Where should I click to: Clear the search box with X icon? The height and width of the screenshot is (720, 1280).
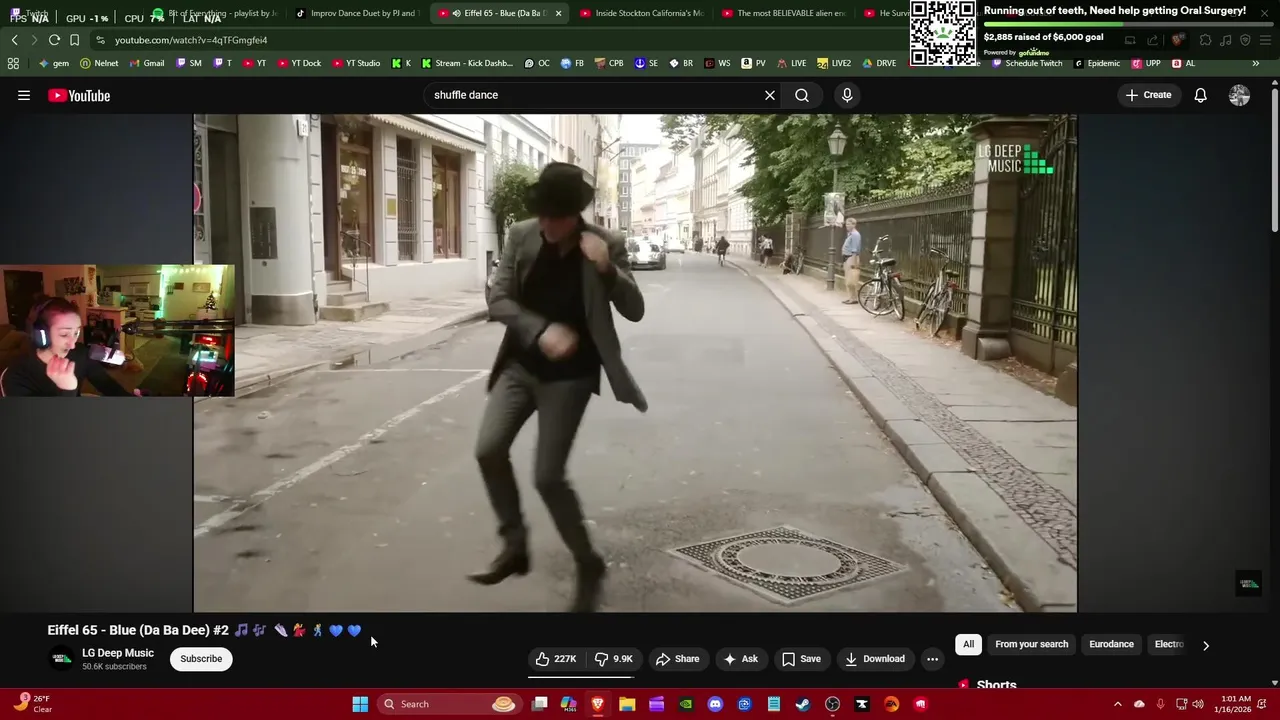click(770, 95)
